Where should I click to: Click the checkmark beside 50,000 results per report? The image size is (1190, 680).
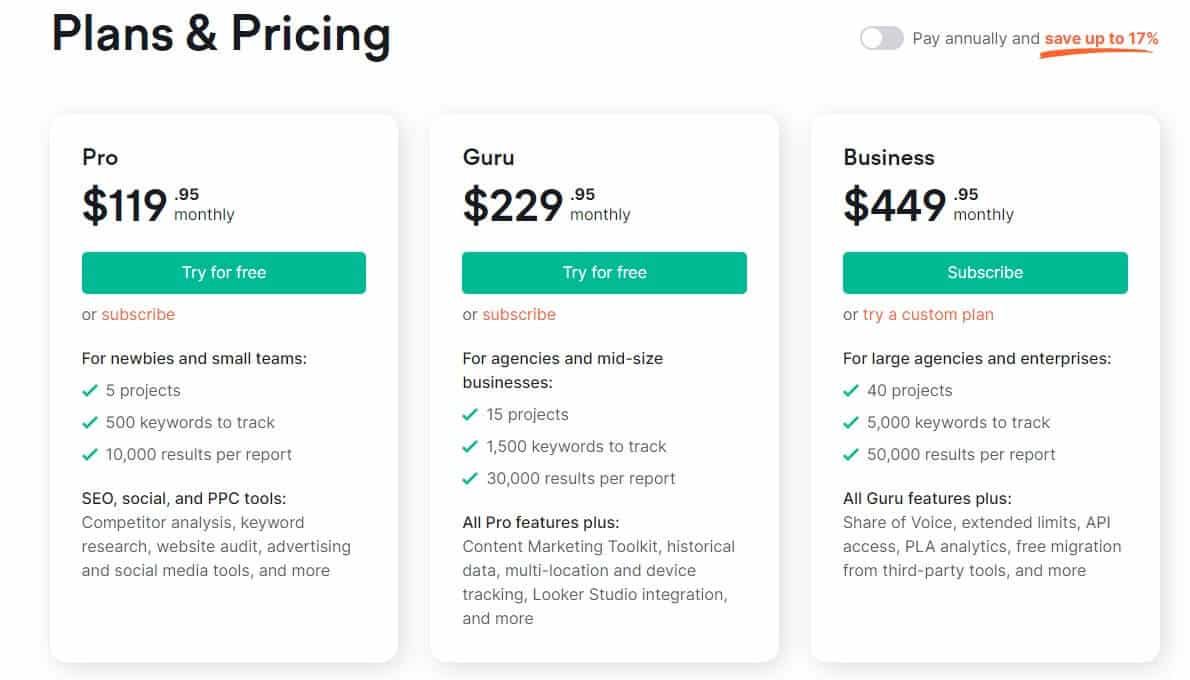[x=851, y=454]
